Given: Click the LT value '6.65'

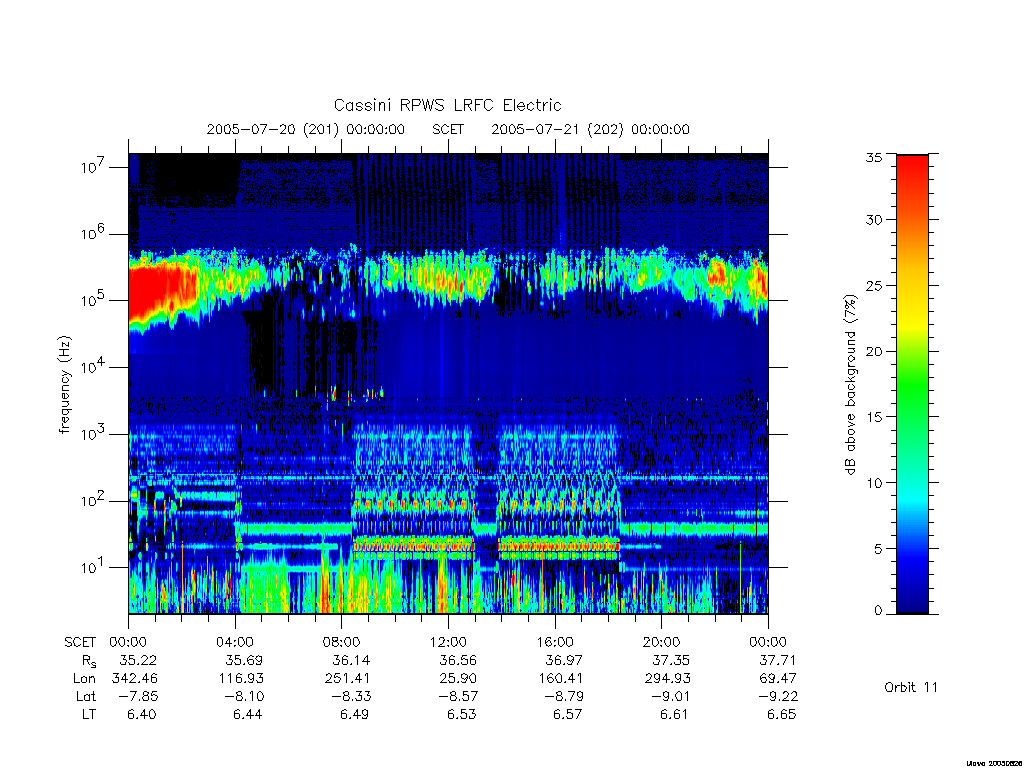Looking at the screenshot, I should pos(781,714).
